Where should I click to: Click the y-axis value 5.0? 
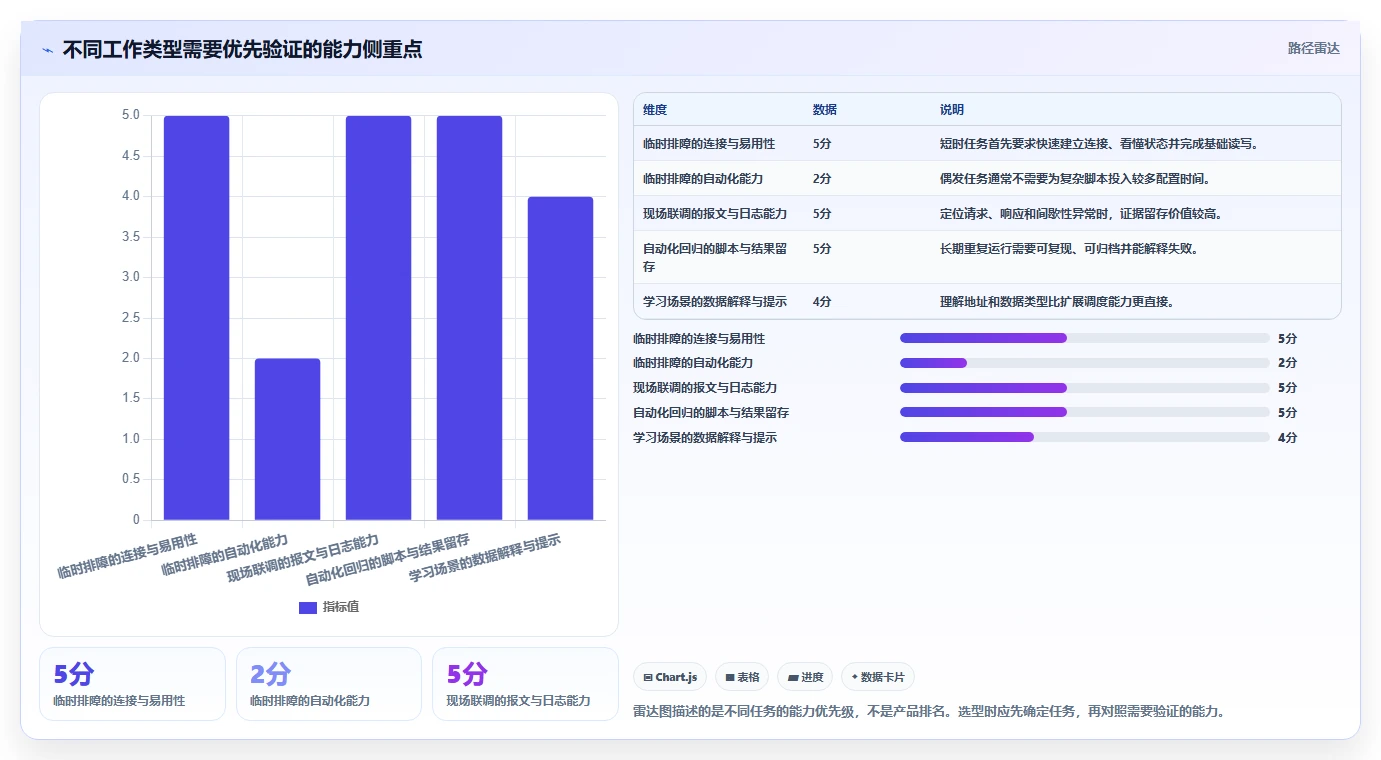[131, 116]
